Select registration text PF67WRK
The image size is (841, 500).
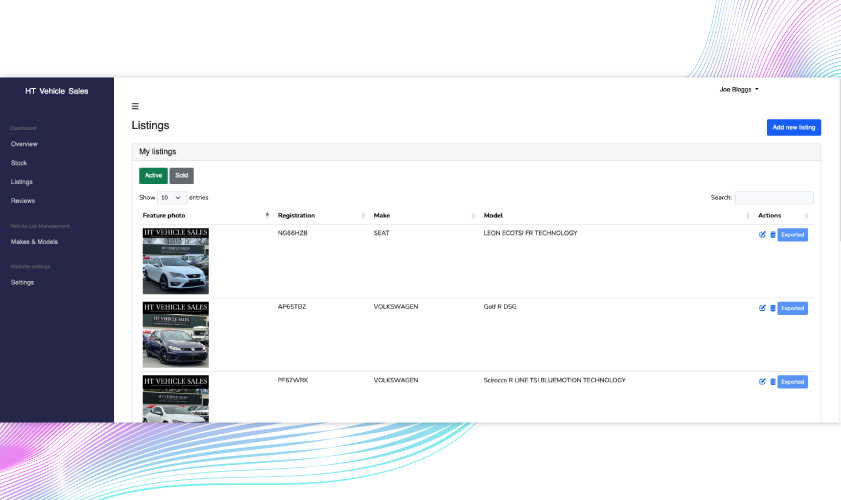click(293, 380)
